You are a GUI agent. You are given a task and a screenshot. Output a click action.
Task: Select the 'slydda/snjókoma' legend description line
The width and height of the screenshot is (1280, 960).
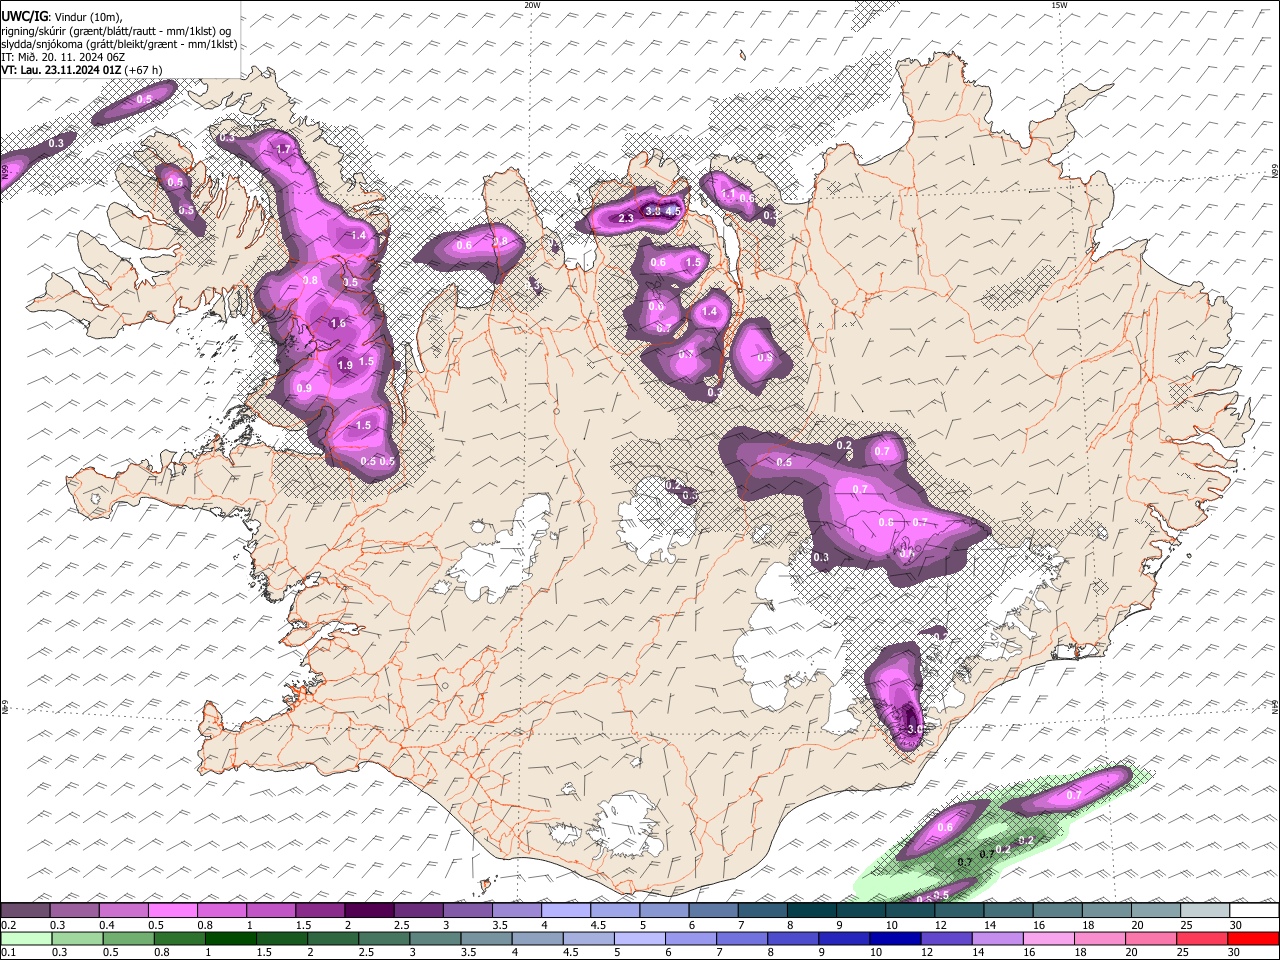coord(119,44)
